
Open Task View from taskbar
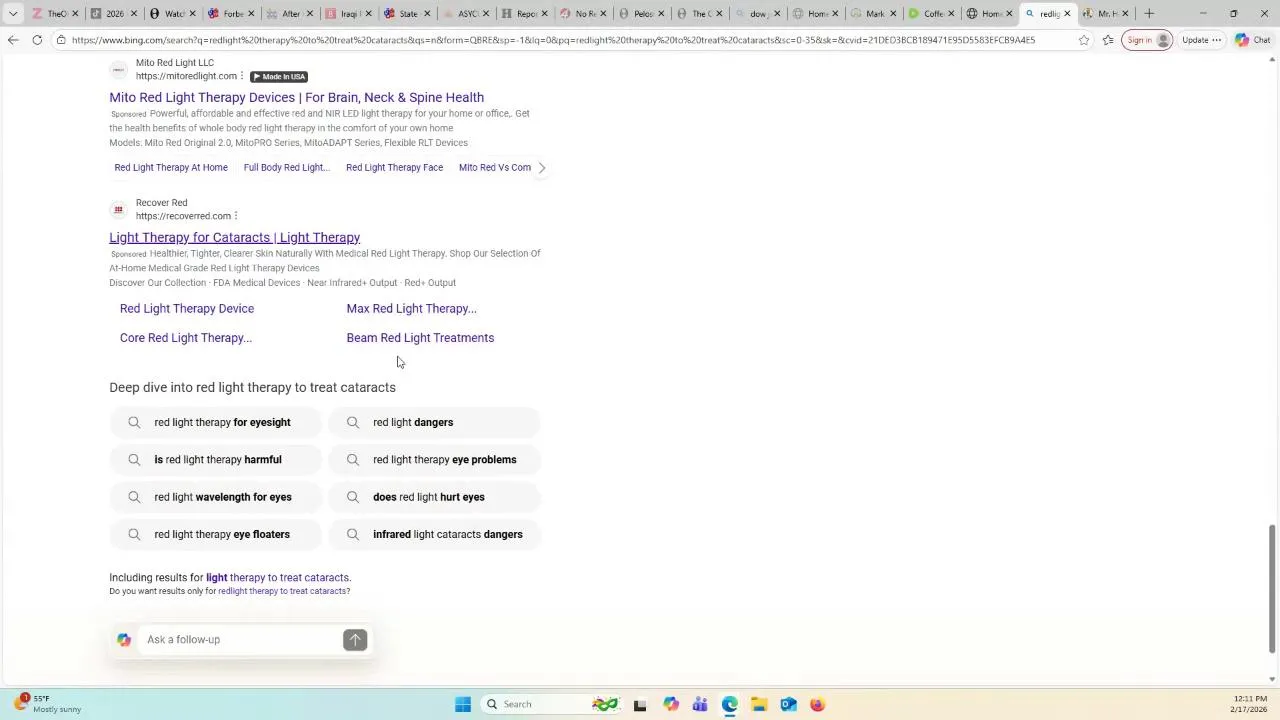coord(640,704)
